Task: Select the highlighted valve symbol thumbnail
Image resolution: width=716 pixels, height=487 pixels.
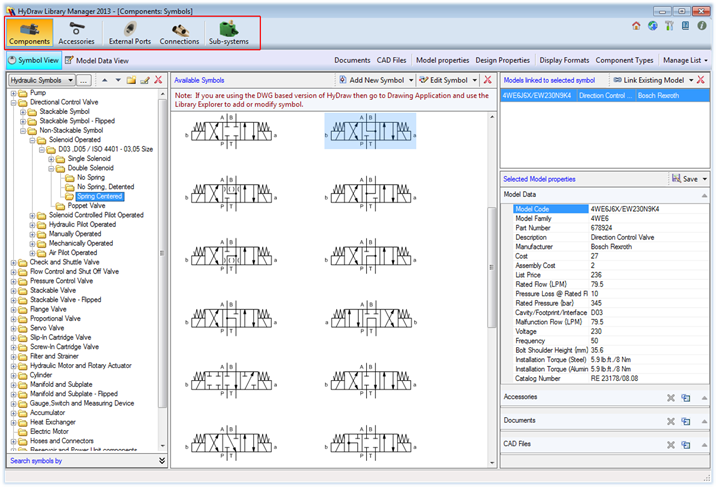Action: click(x=370, y=131)
